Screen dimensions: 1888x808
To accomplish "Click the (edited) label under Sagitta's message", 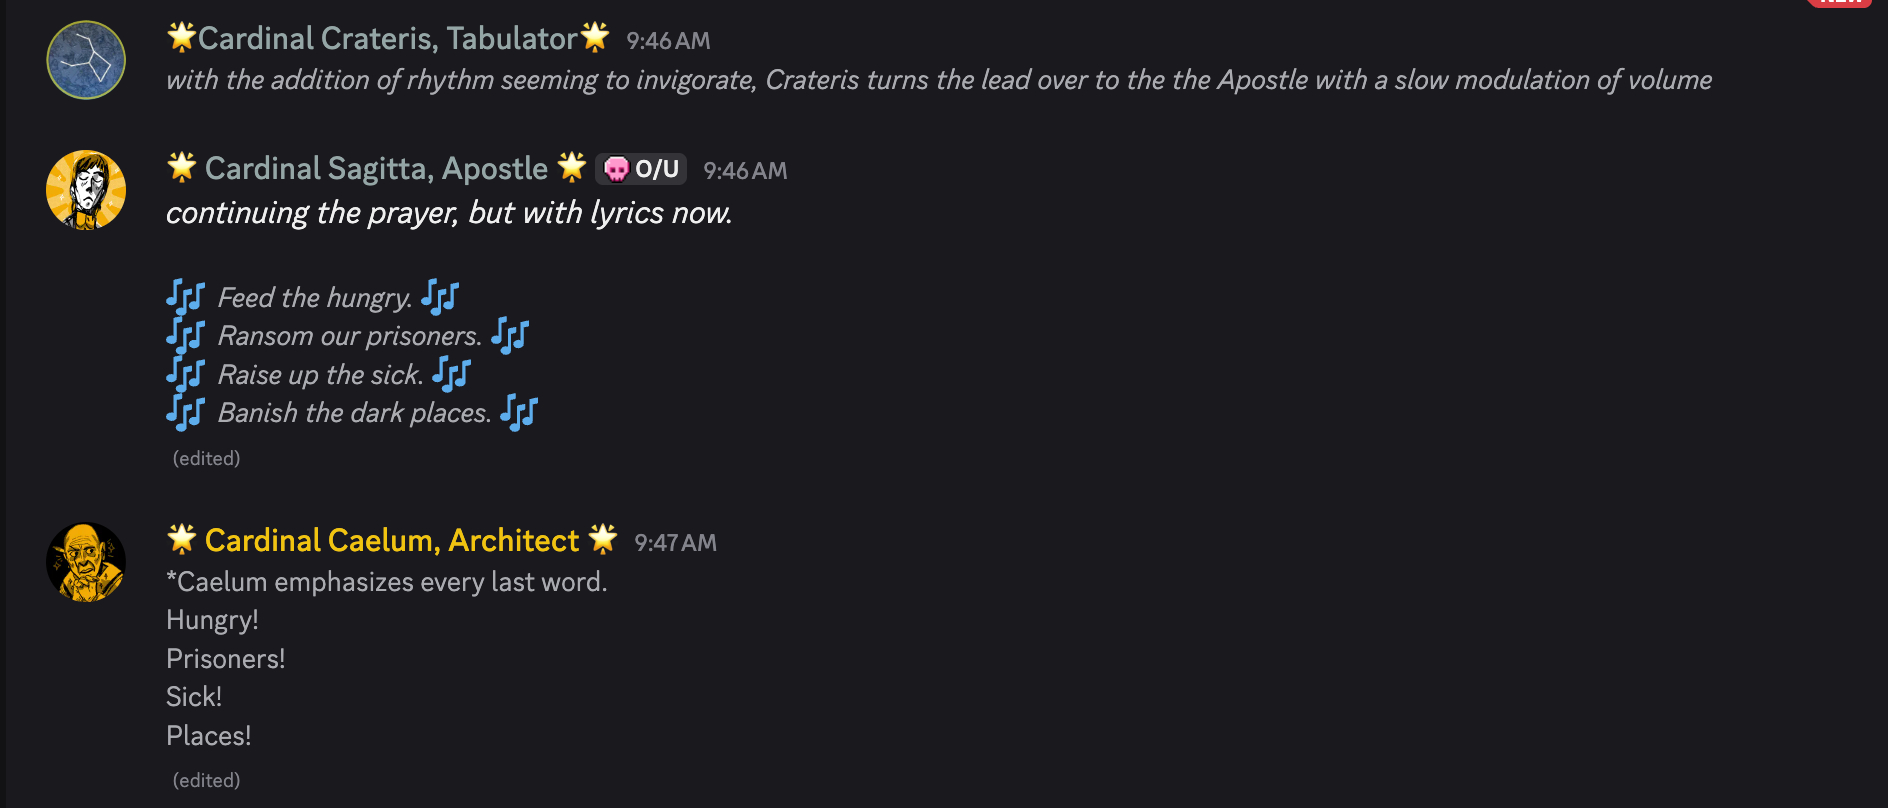I will point(206,458).
